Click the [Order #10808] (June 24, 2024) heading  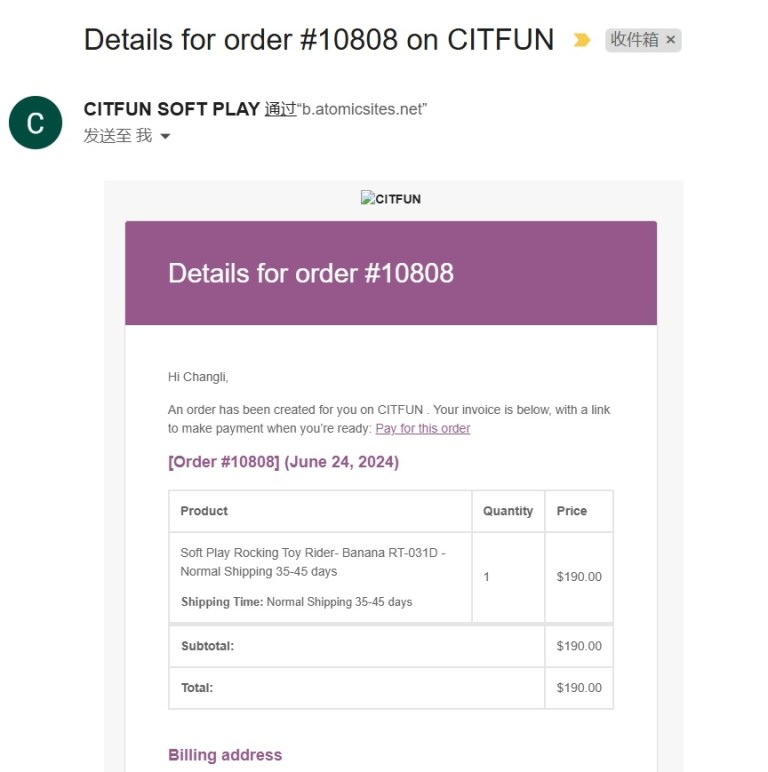click(283, 462)
